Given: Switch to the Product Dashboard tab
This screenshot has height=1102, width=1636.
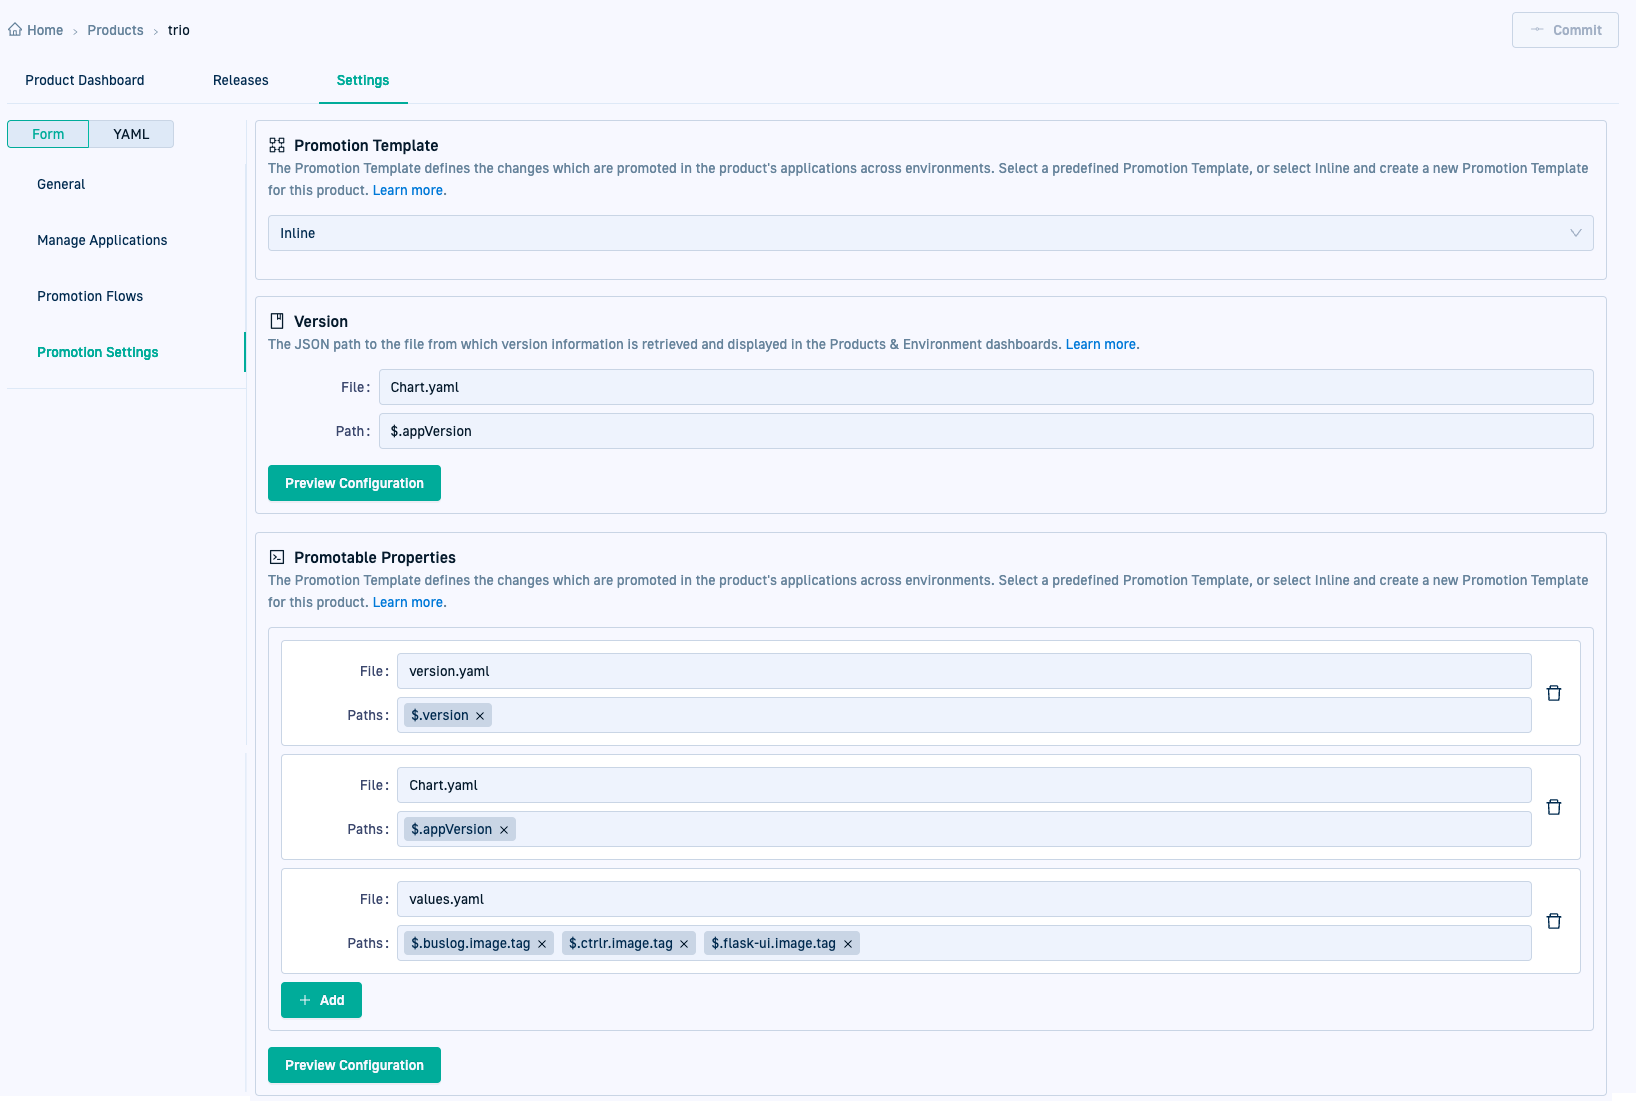Looking at the screenshot, I should pyautogui.click(x=85, y=80).
